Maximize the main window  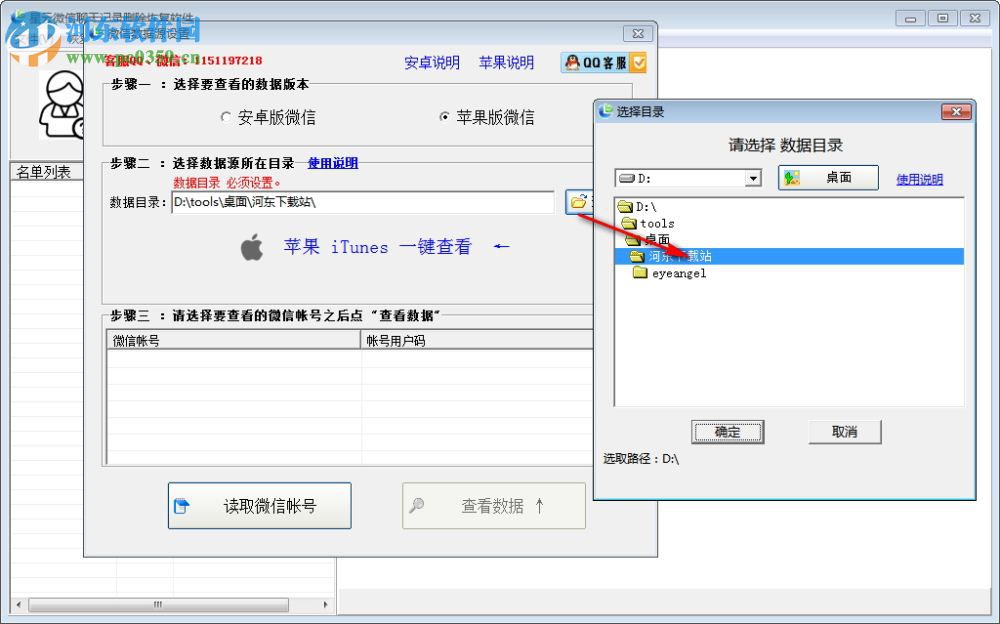click(x=943, y=18)
